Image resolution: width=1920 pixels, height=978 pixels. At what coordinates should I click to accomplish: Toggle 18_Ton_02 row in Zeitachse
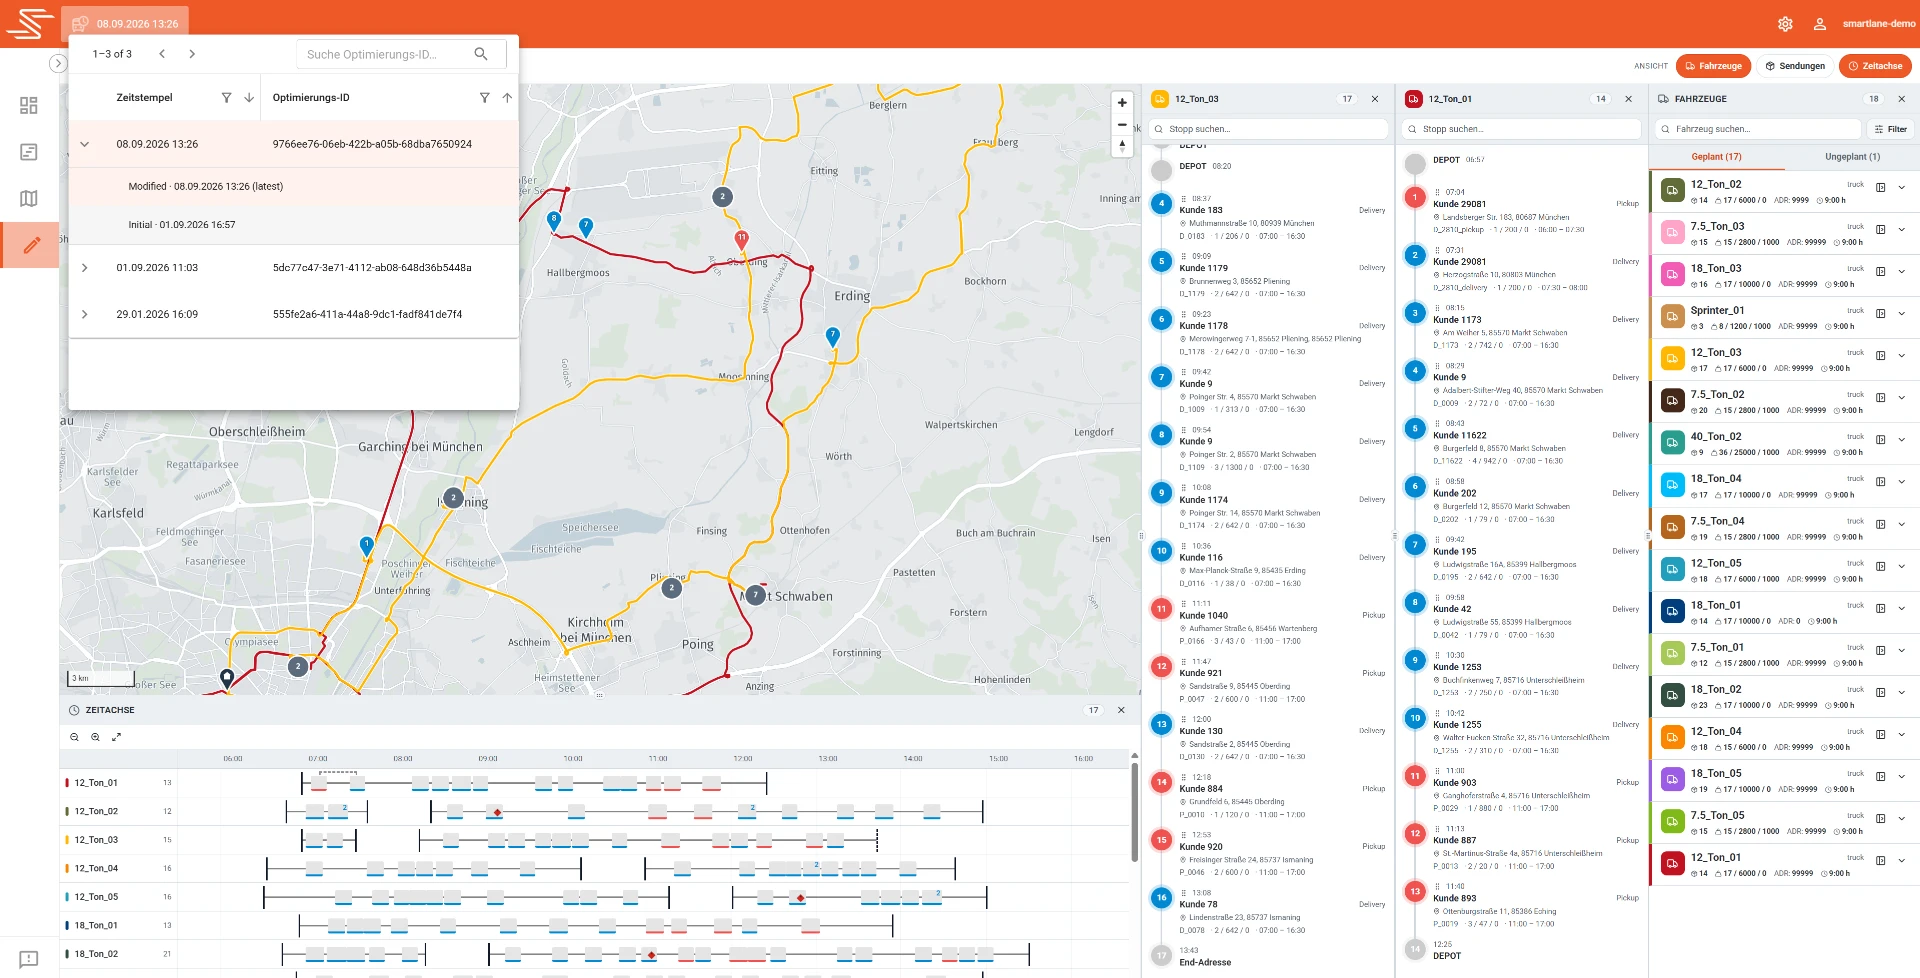[119, 954]
